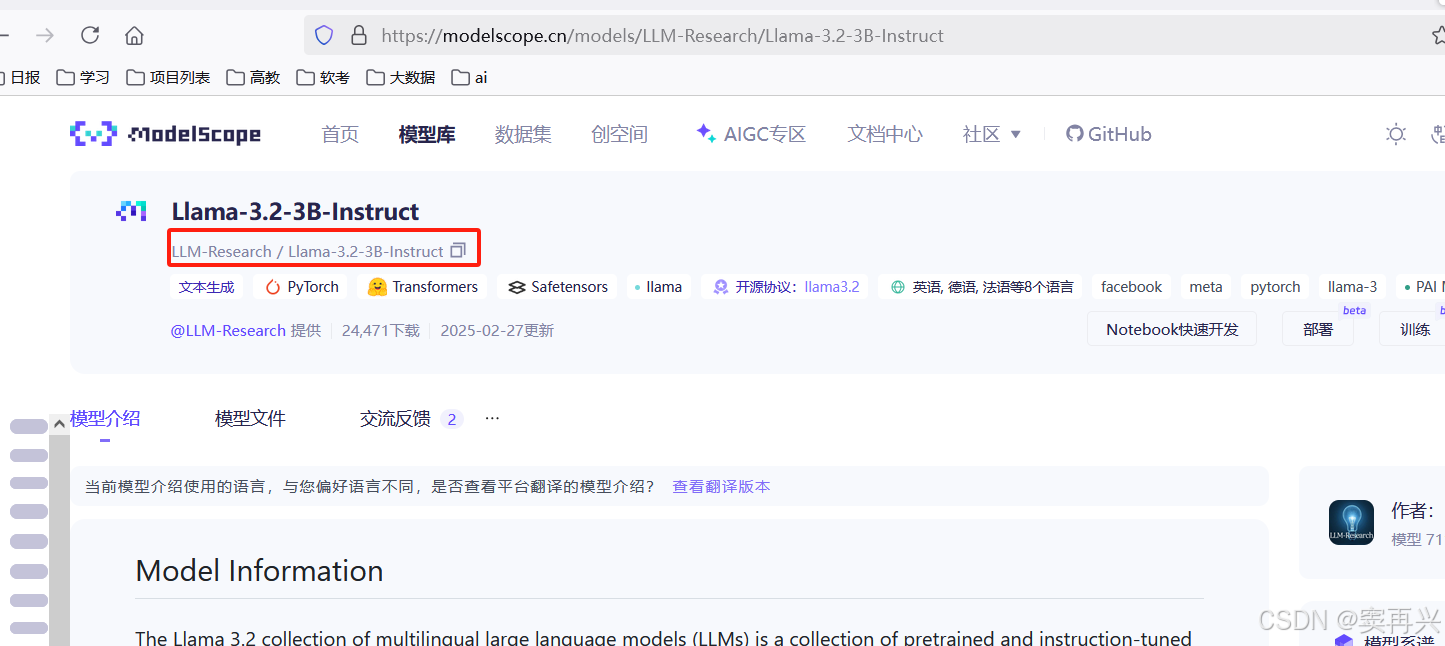This screenshot has width=1445, height=646.
Task: Click the llama-3 tag
Action: click(1352, 287)
